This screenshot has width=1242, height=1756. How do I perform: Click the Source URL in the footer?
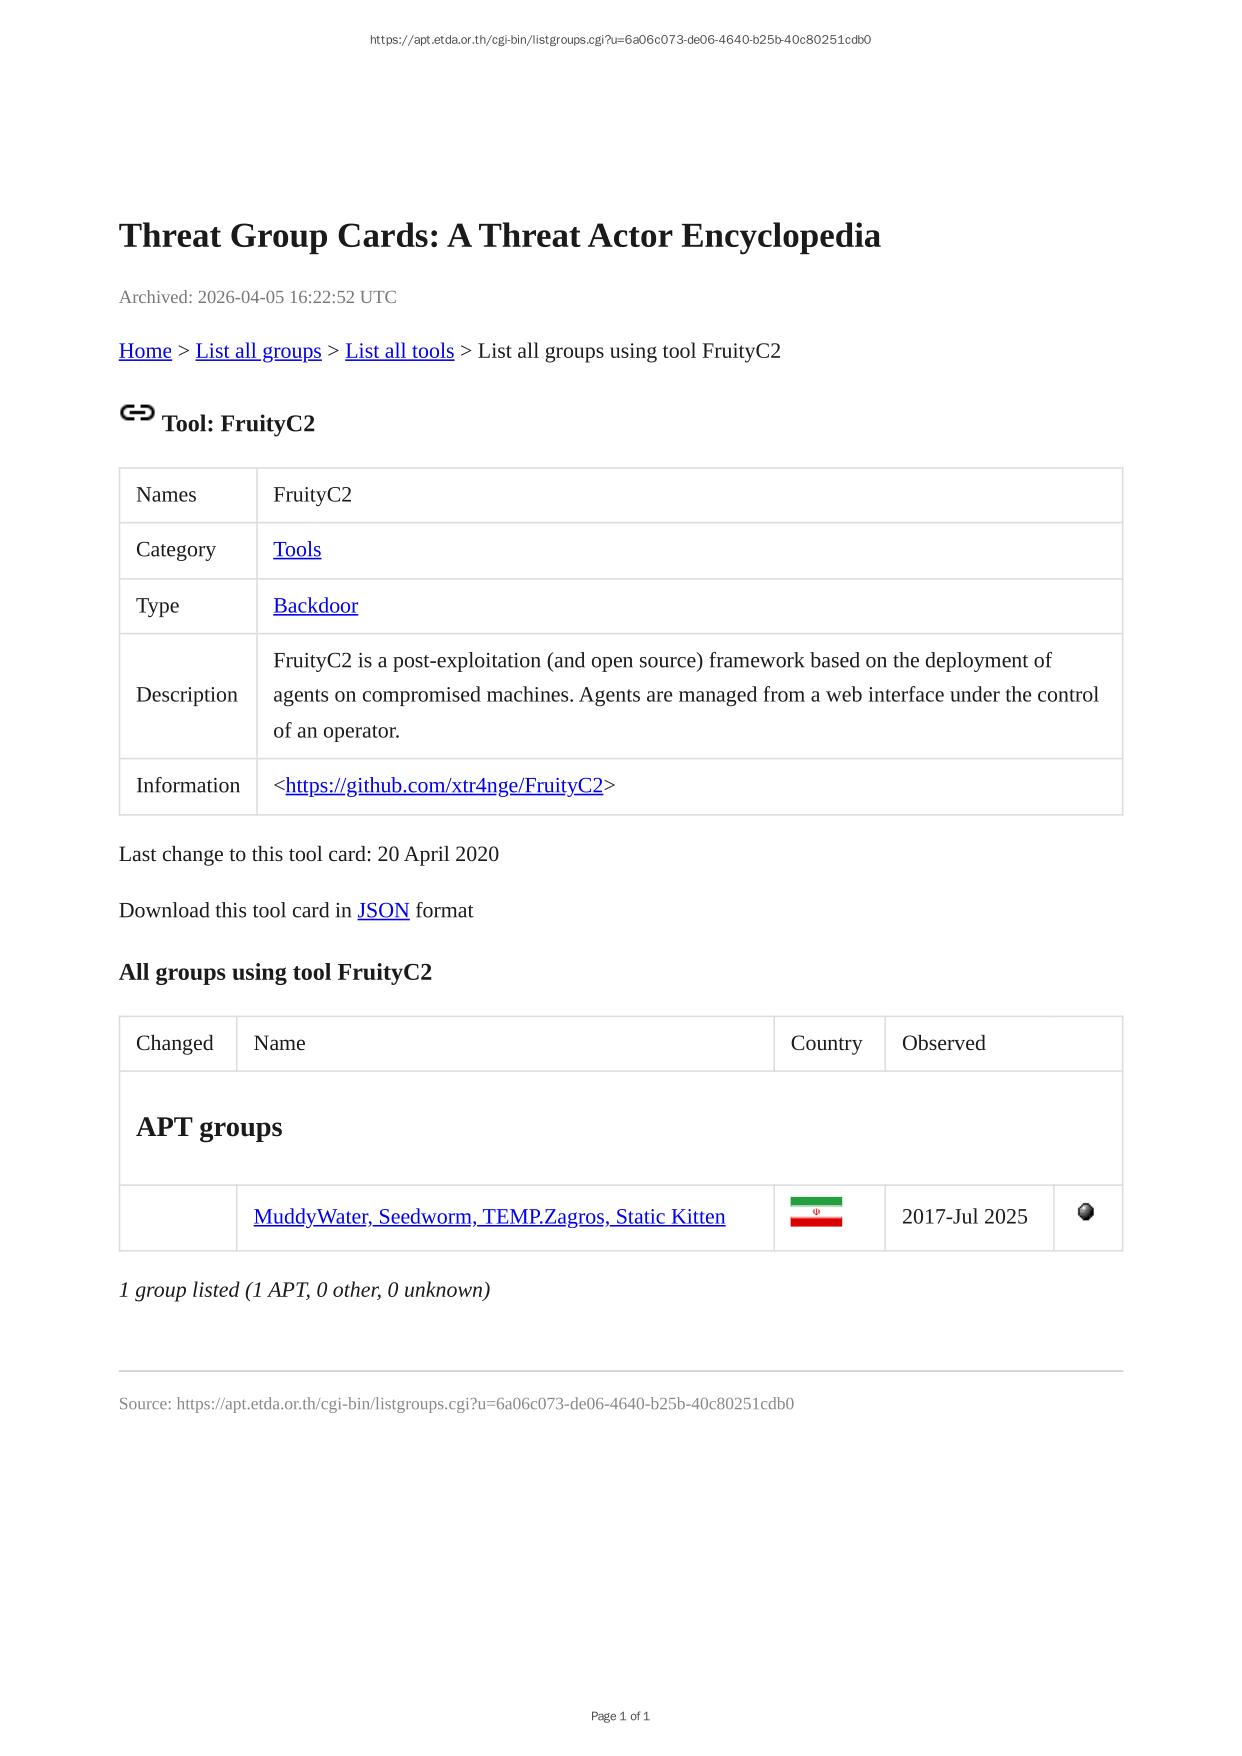coord(485,1404)
